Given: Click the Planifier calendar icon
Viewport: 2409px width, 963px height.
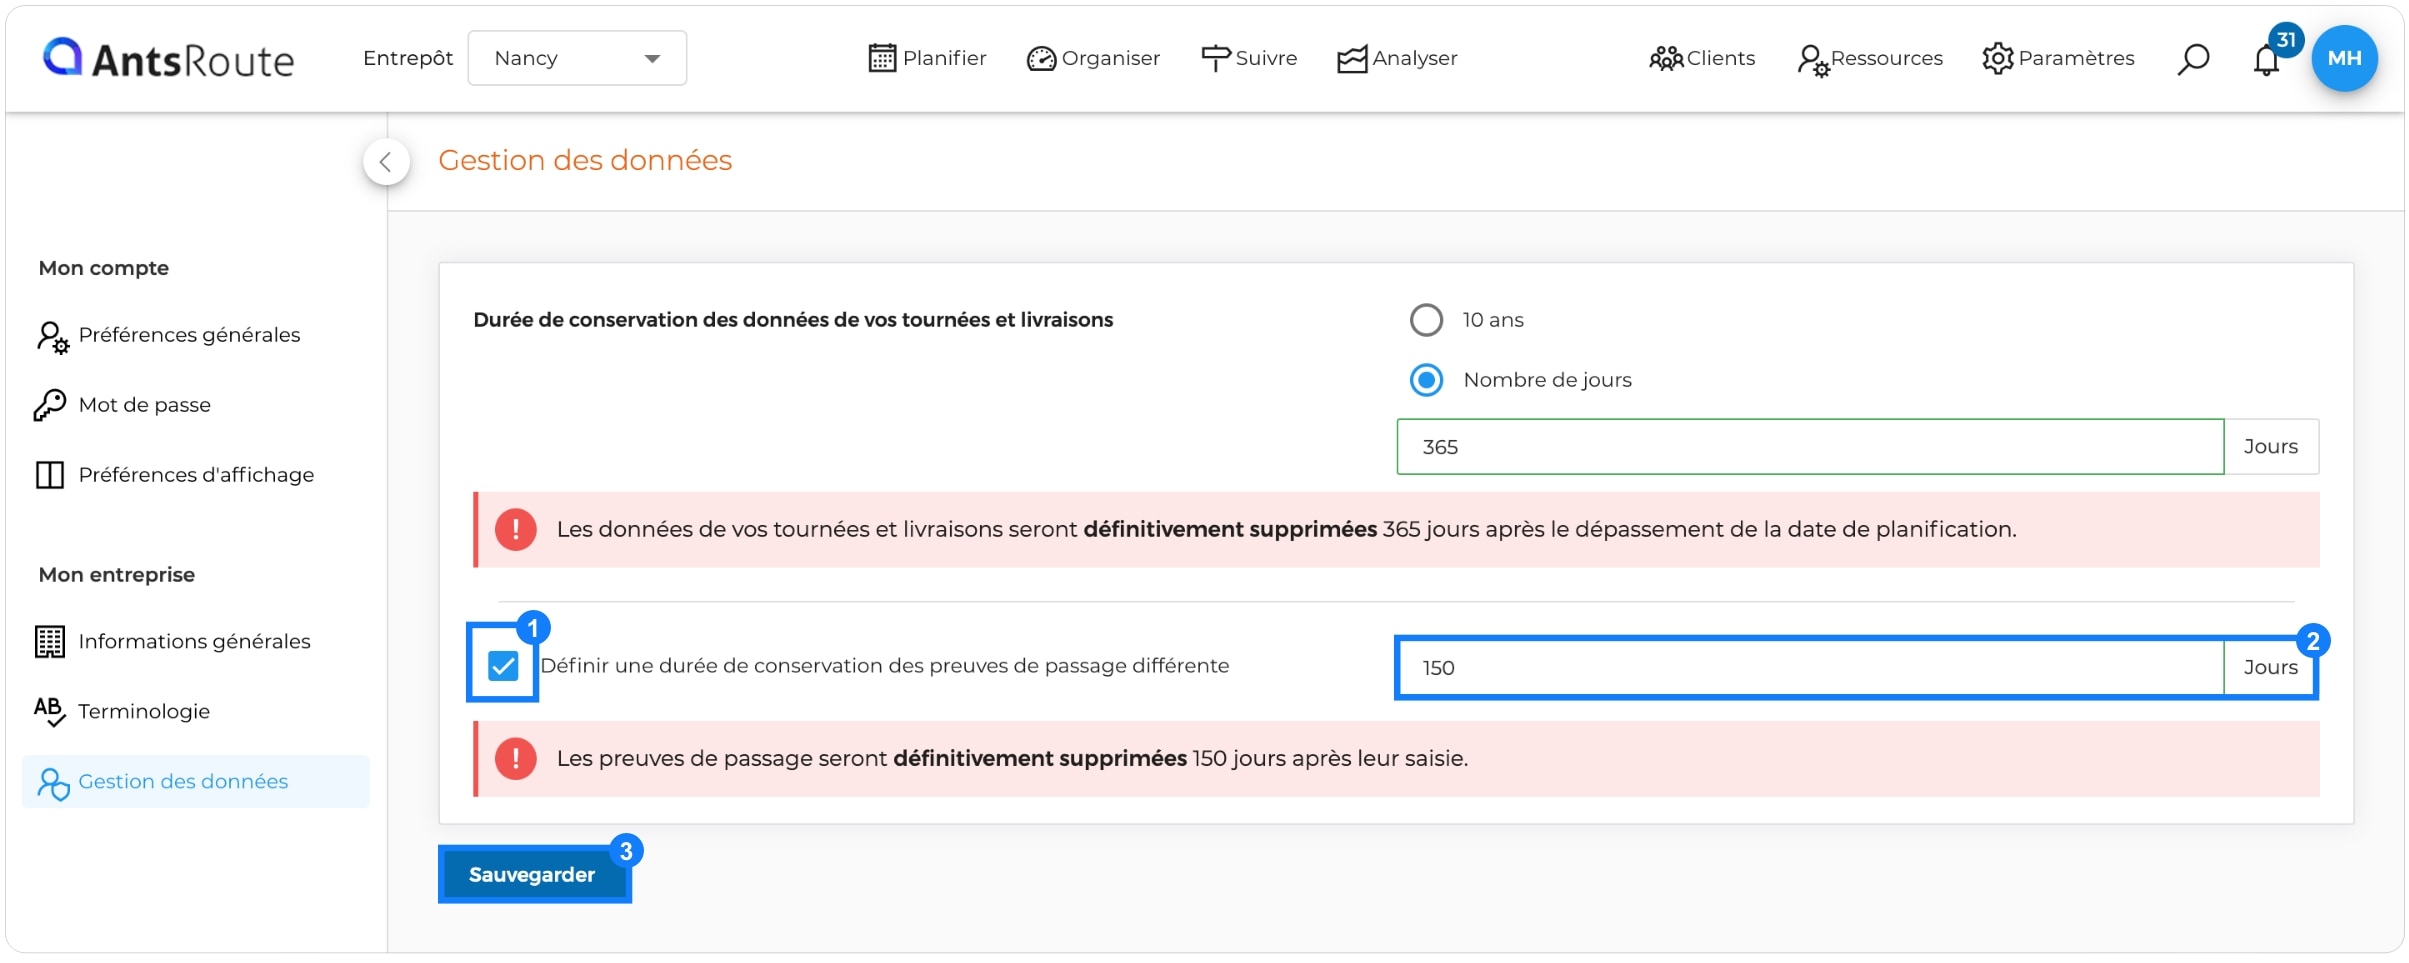Looking at the screenshot, I should click(881, 58).
